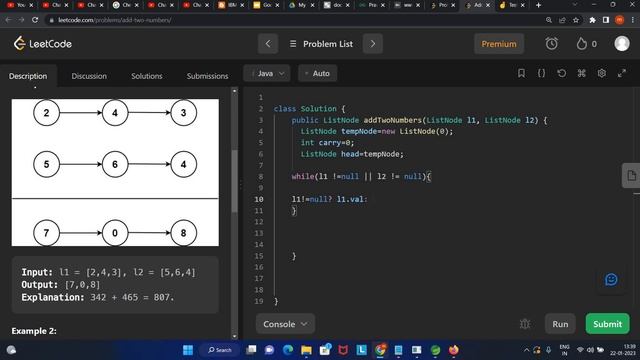This screenshot has width=640, height=360.
Task: Switch to the Discussion tab
Action: click(x=89, y=76)
